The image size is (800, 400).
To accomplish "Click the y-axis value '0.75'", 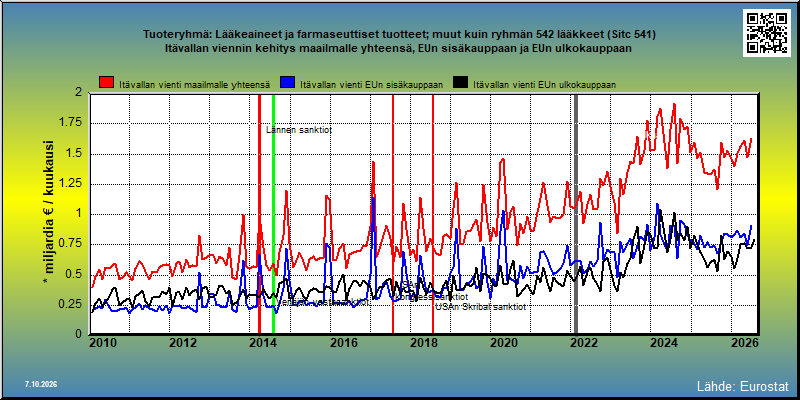I will pyautogui.click(x=72, y=244).
